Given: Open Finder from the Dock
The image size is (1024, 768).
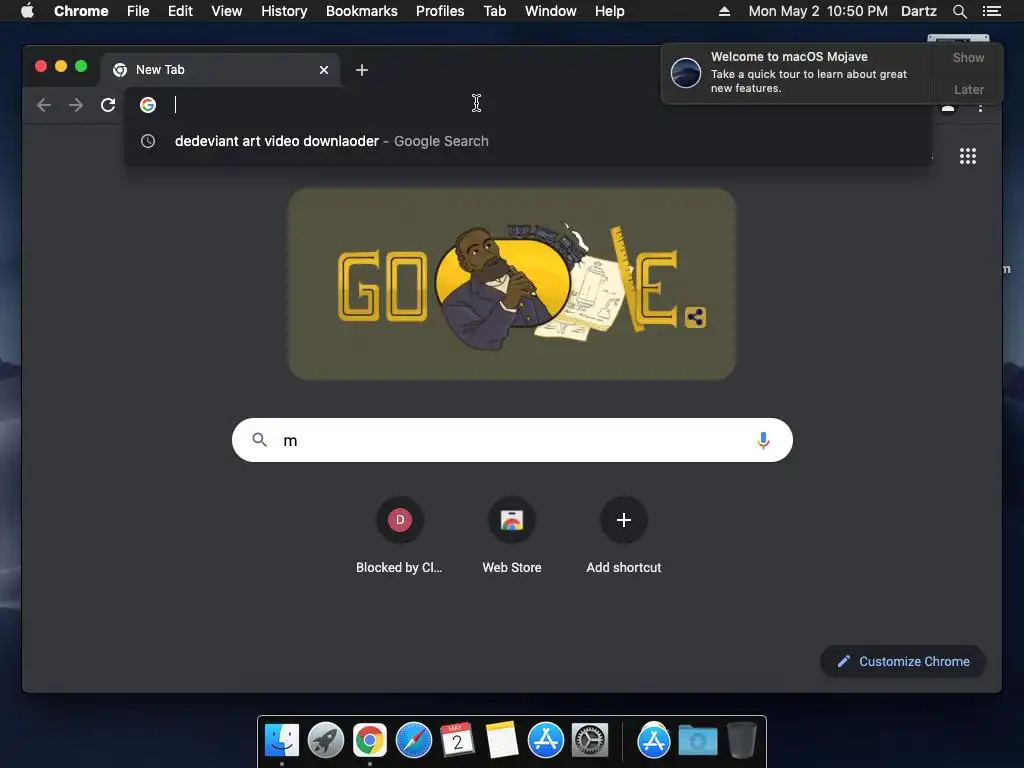Looking at the screenshot, I should pyautogui.click(x=282, y=741).
